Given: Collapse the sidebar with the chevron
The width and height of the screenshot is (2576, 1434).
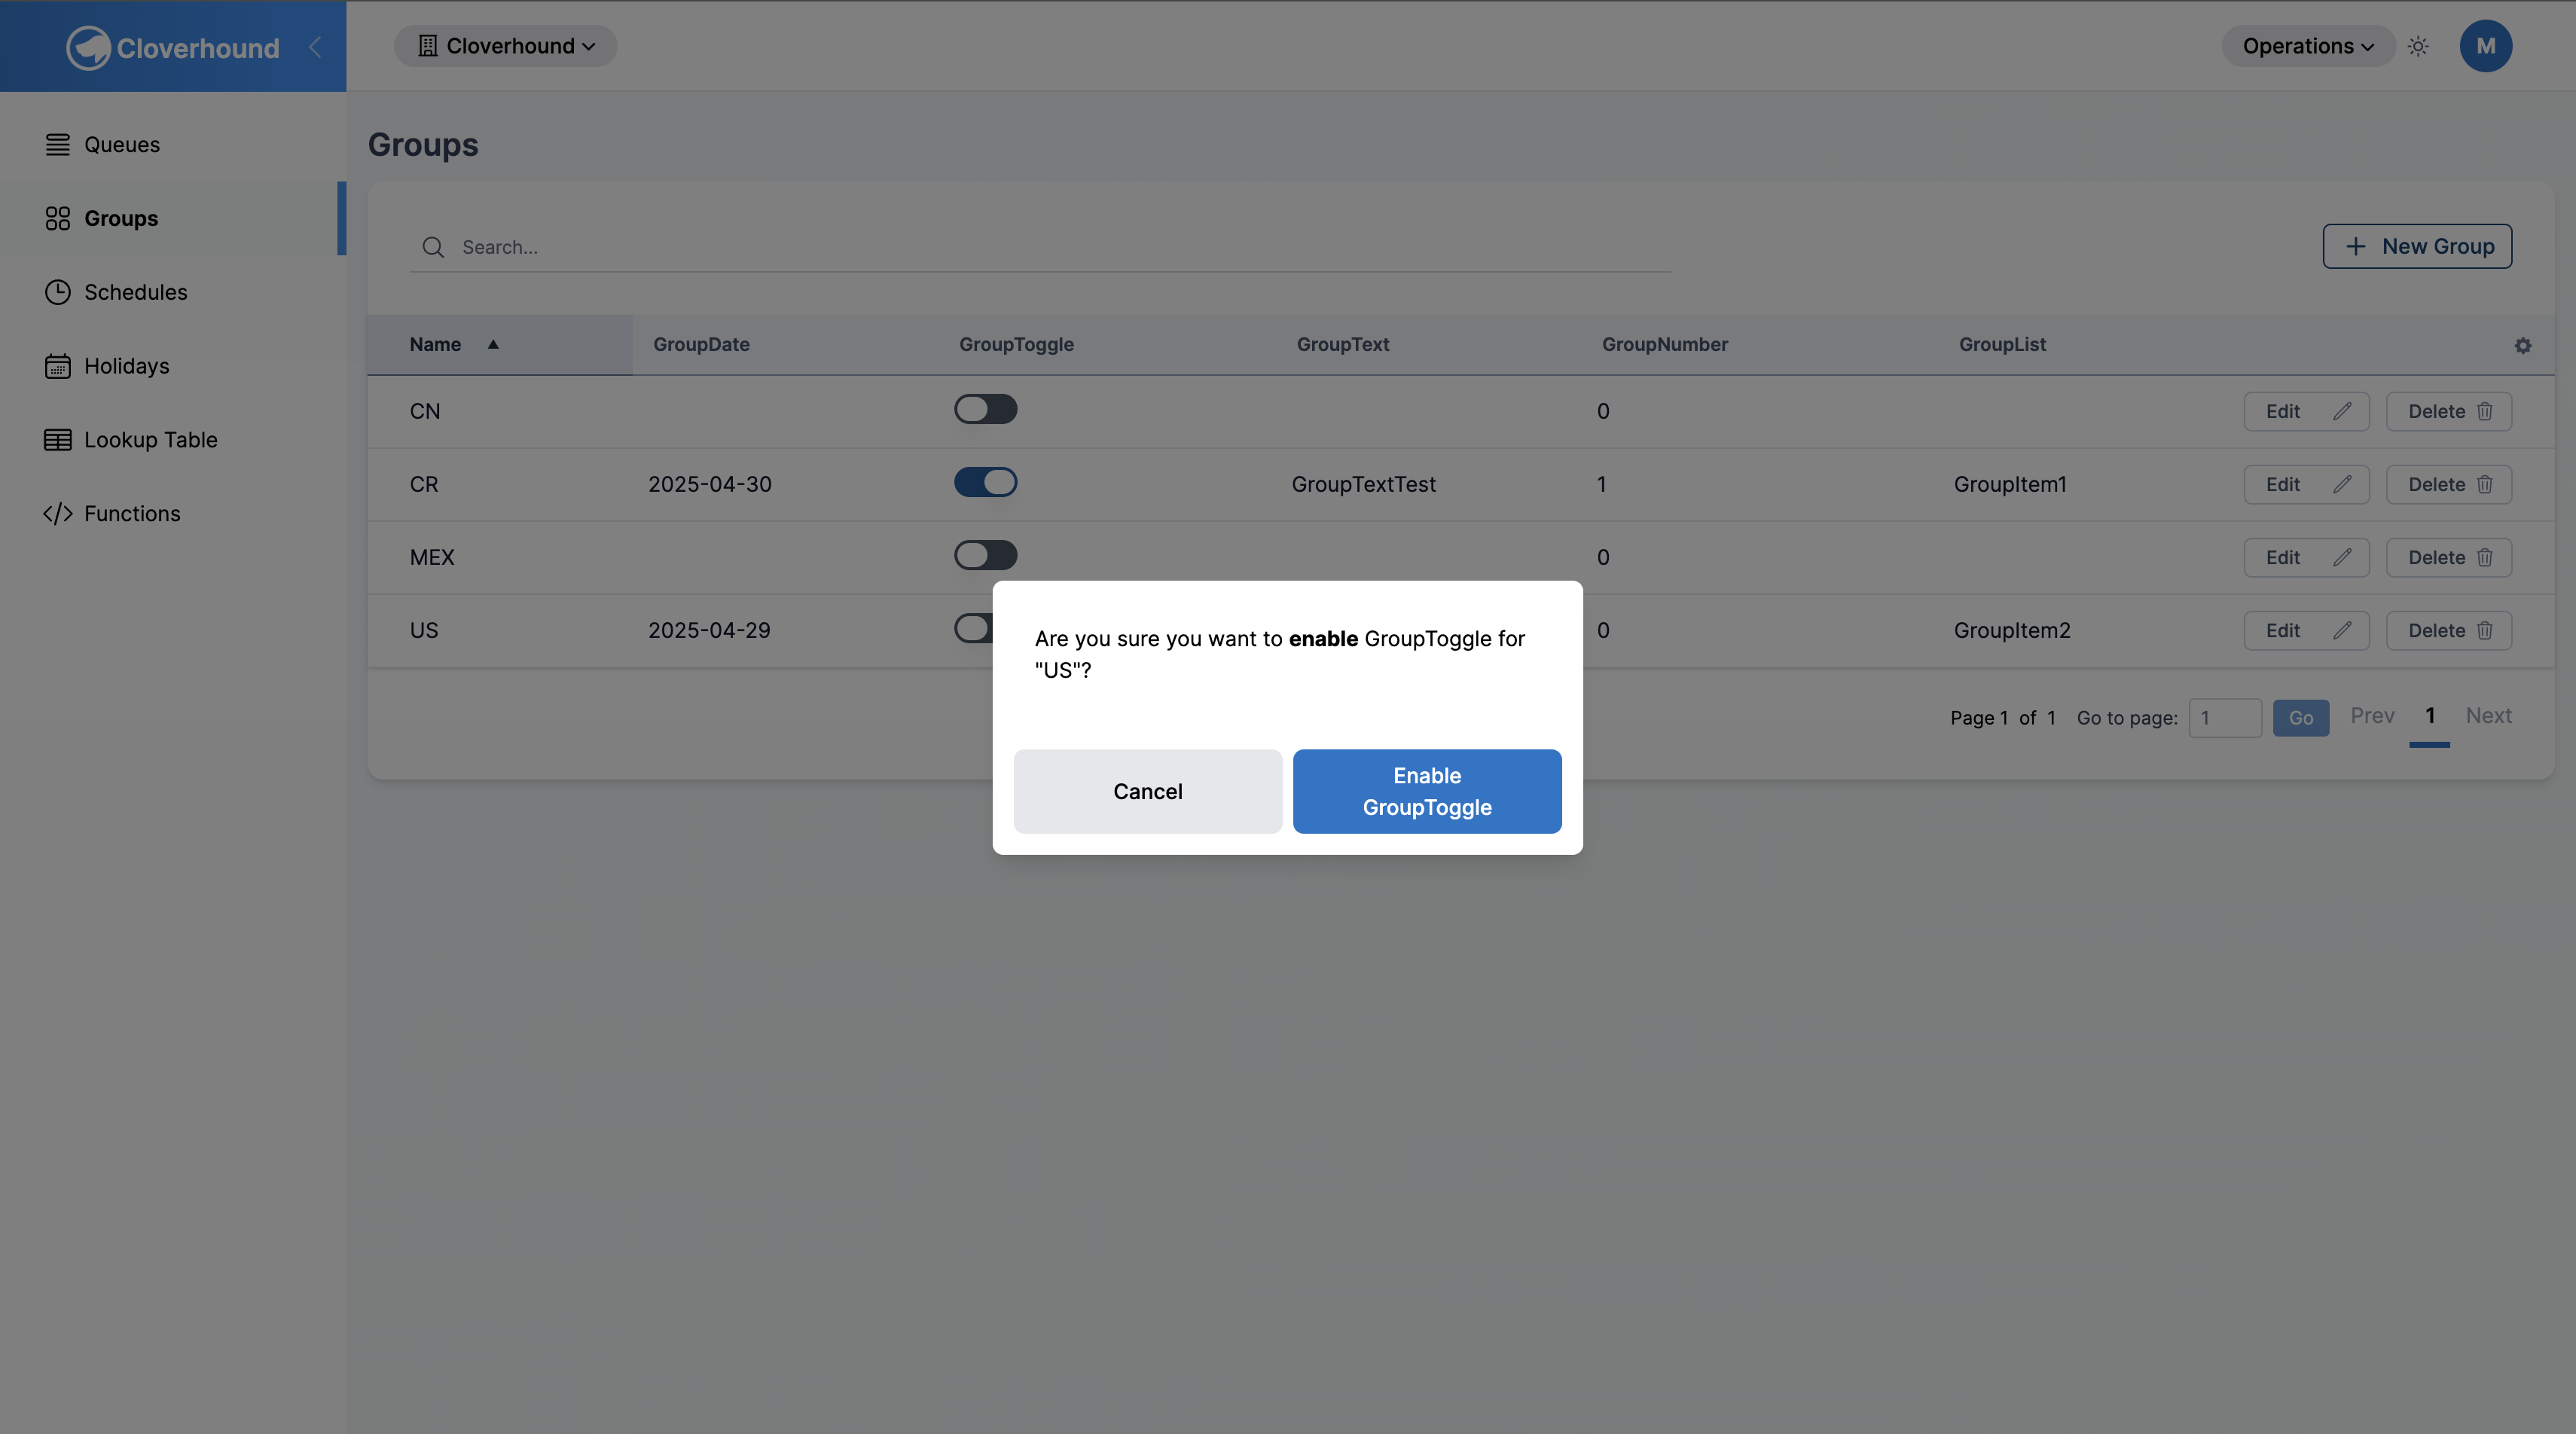Looking at the screenshot, I should click(x=315, y=47).
